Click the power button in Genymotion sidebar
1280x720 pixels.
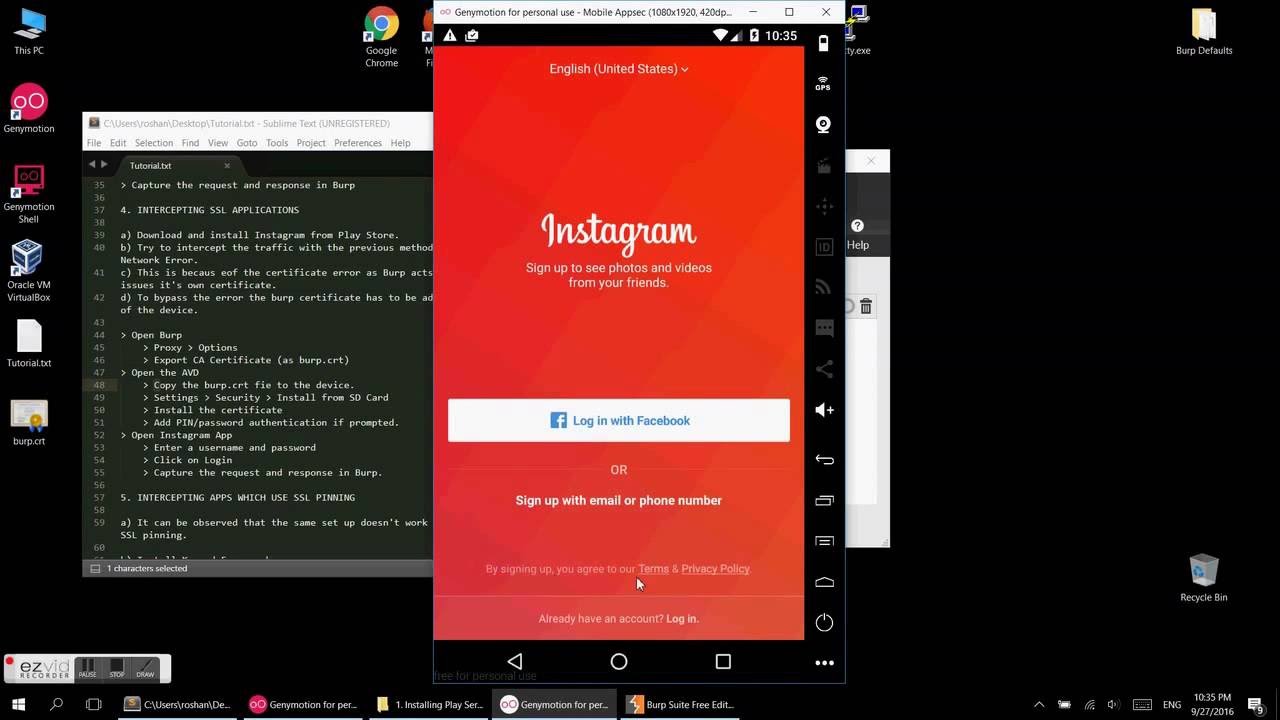[824, 622]
